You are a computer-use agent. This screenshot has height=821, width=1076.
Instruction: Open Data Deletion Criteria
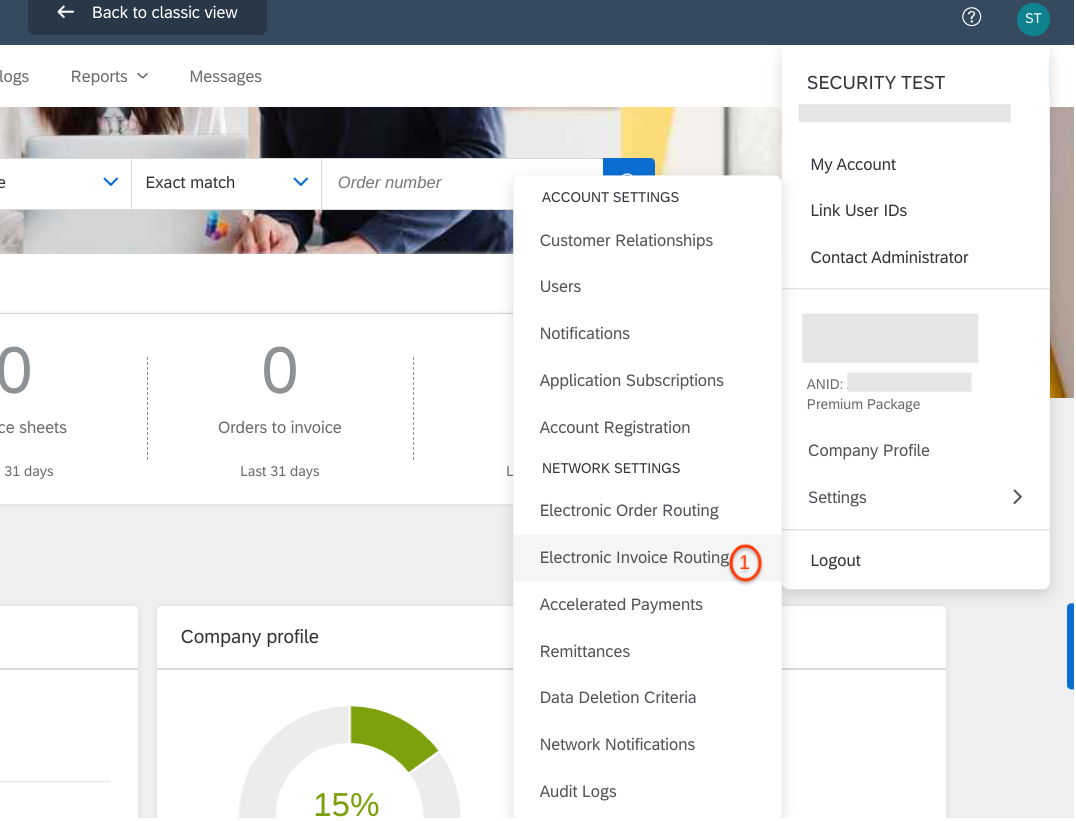click(618, 697)
